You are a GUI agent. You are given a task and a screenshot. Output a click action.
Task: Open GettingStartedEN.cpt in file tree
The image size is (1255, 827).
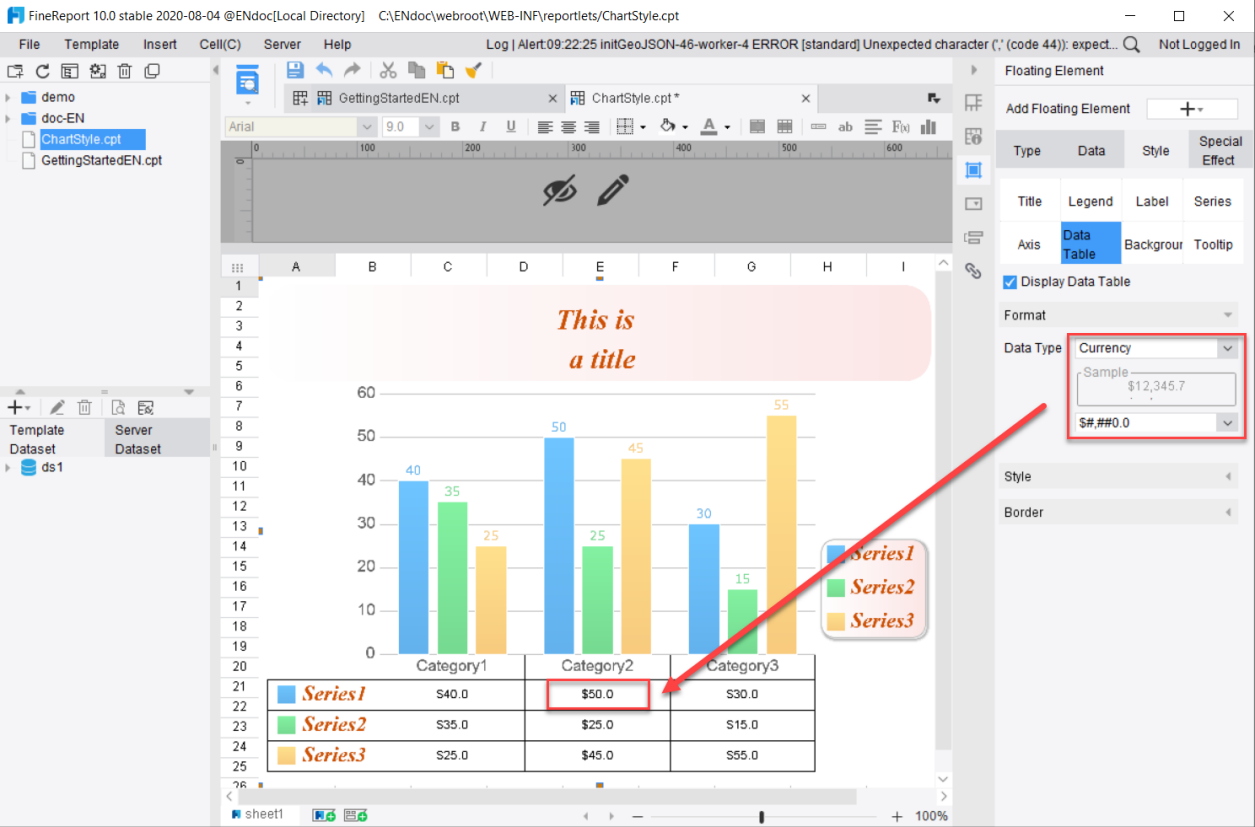[101, 160]
